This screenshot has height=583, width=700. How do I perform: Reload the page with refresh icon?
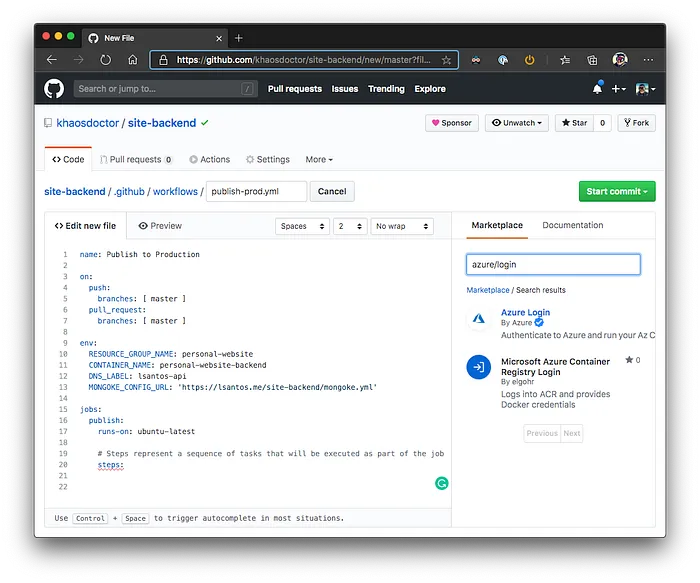point(105,60)
